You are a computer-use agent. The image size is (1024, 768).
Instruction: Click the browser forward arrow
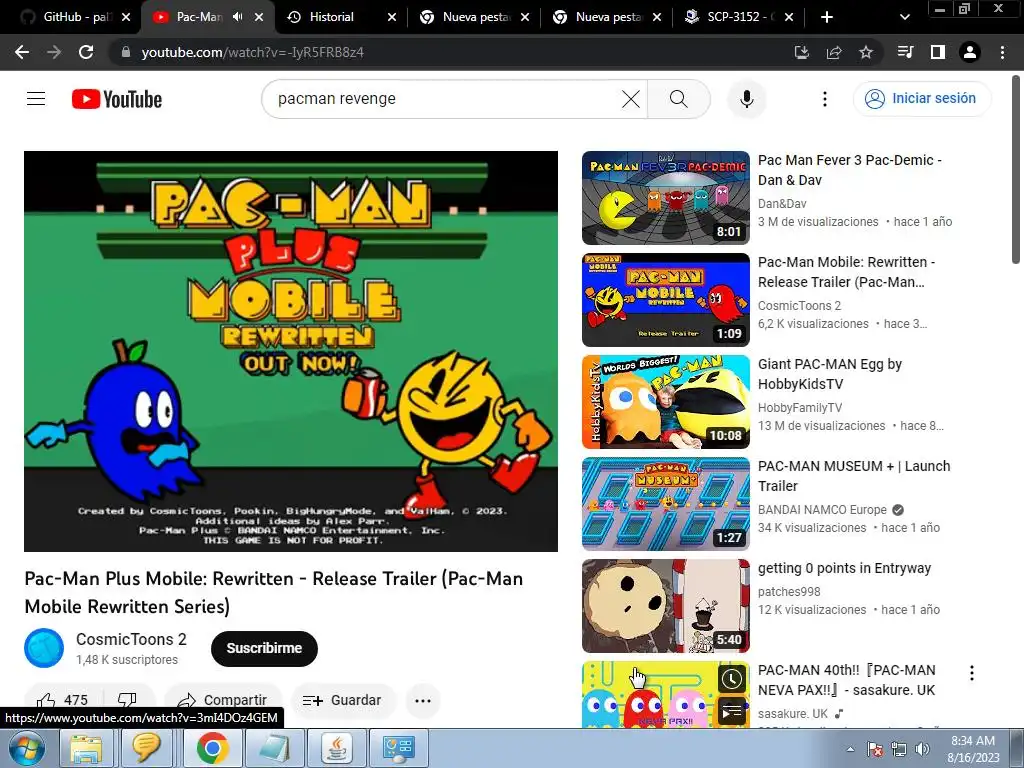(54, 52)
